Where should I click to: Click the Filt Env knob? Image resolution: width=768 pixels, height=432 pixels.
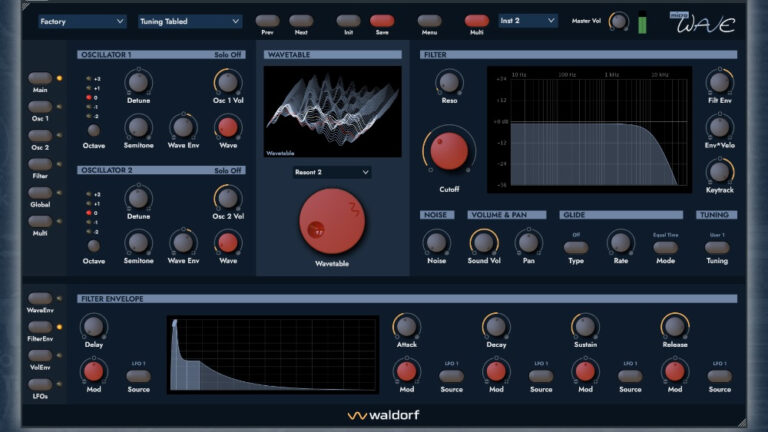click(720, 82)
